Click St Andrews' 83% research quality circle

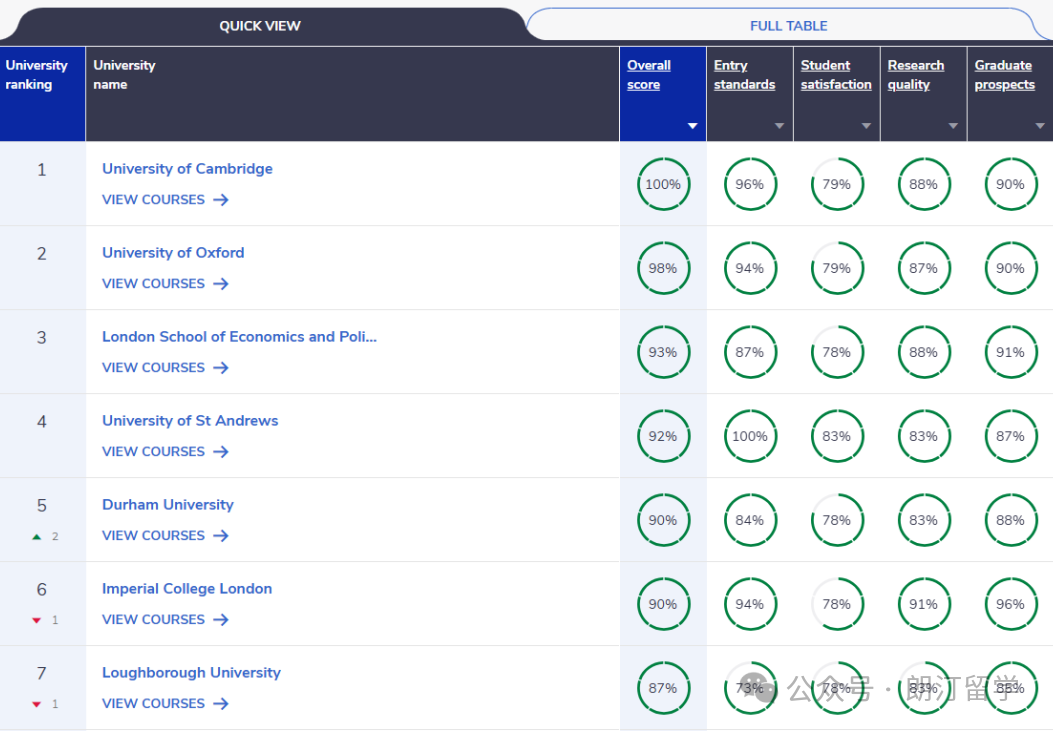point(924,436)
